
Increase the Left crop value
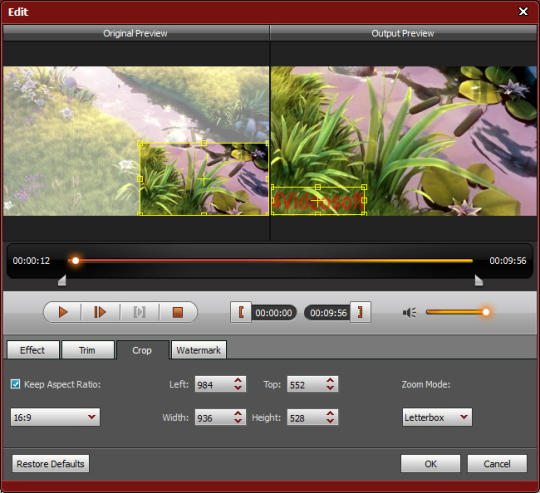tap(238, 380)
